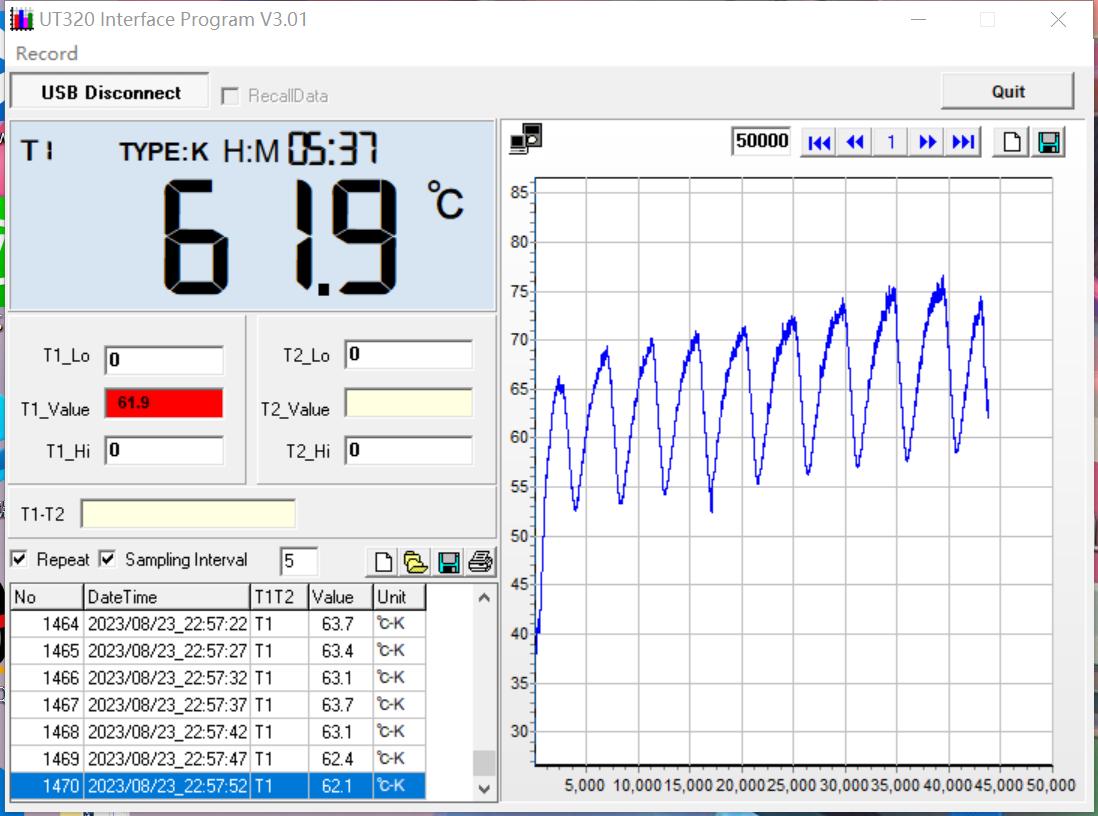
Task: Save data table with floppy icon
Action: coord(449,562)
